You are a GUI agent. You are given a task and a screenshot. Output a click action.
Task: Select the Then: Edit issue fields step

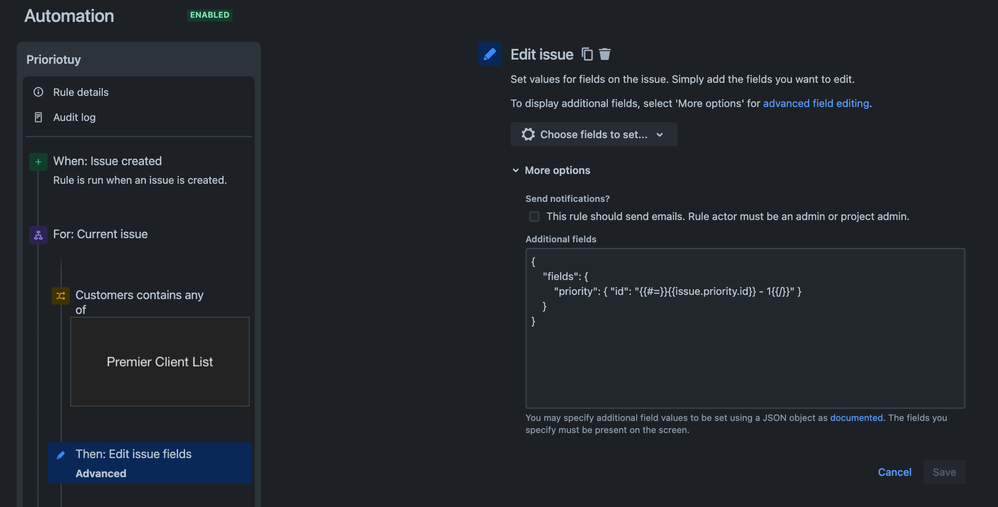(x=150, y=463)
